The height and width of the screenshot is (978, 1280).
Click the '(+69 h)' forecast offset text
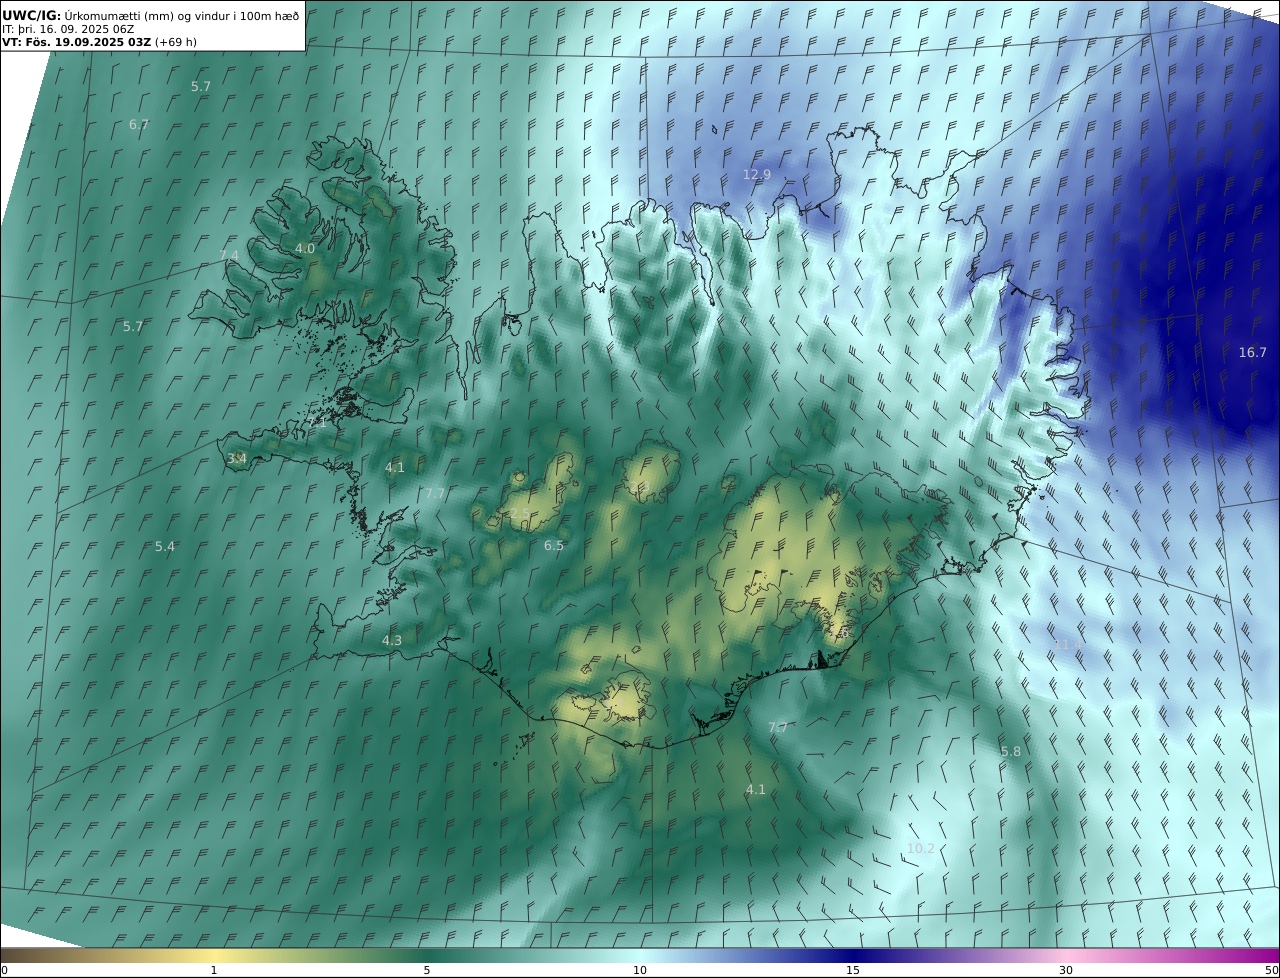pos(176,42)
